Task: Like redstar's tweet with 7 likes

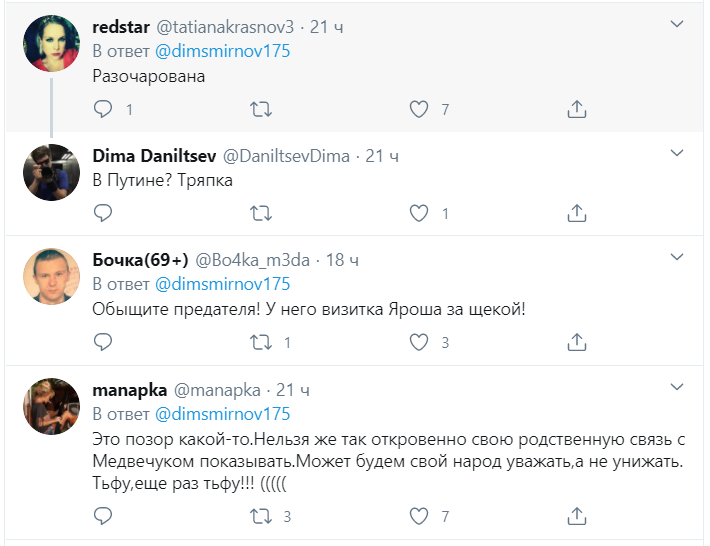Action: (420, 108)
